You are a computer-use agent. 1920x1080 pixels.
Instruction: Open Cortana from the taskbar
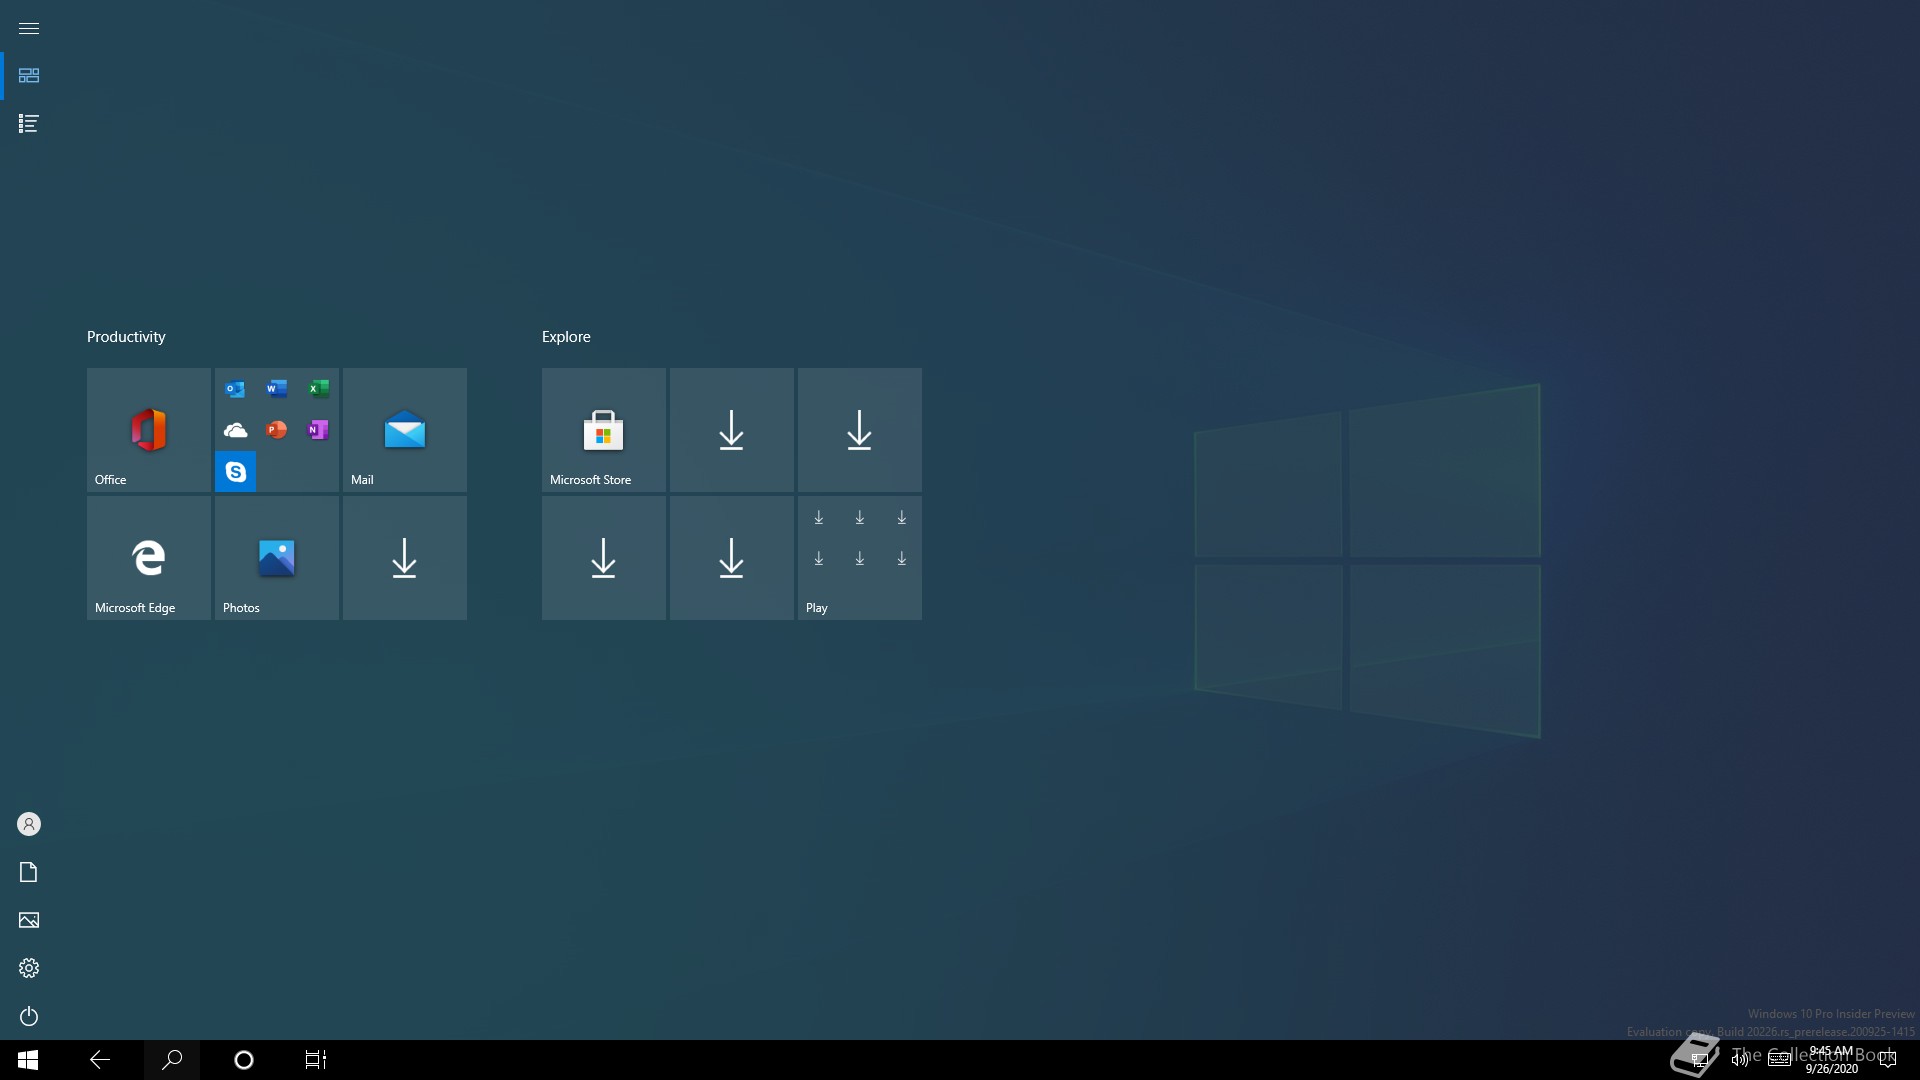(x=244, y=1060)
